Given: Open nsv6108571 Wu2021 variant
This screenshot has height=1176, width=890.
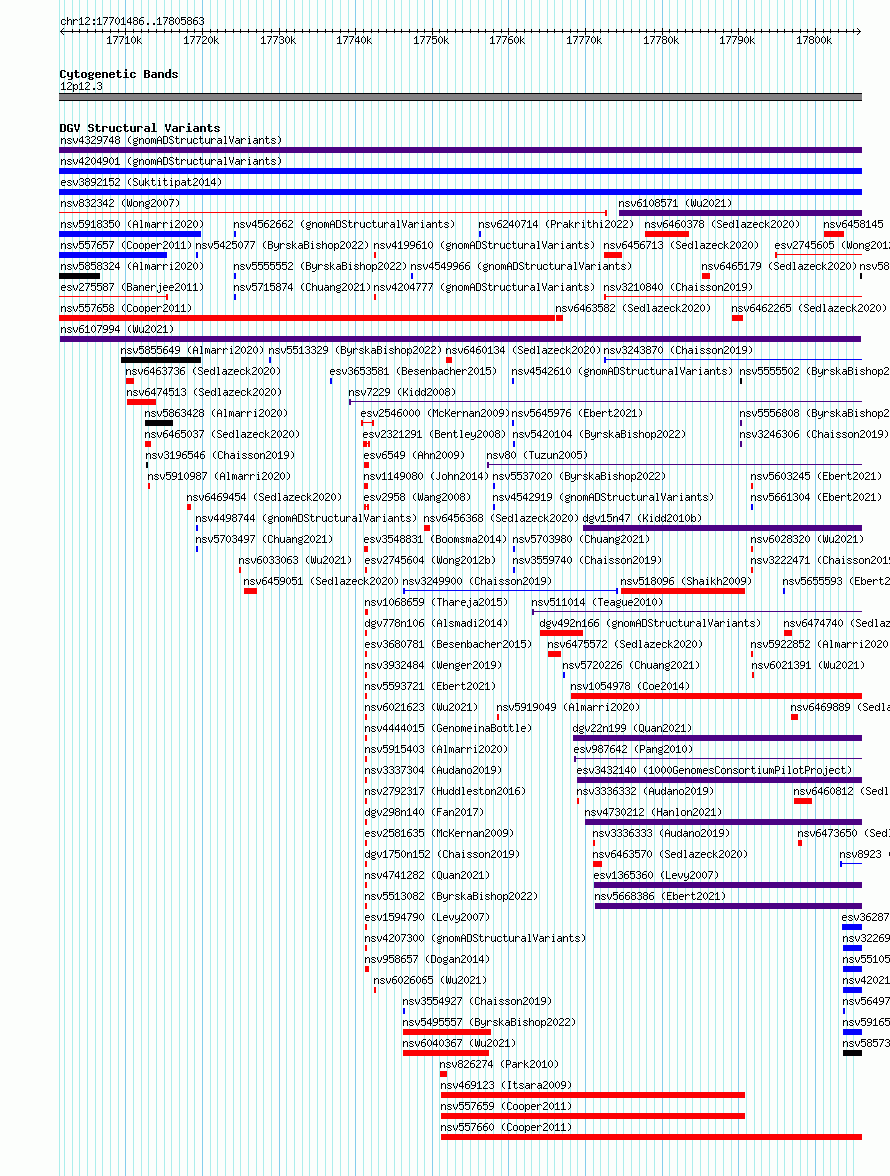Looking at the screenshot, I should 675,203.
